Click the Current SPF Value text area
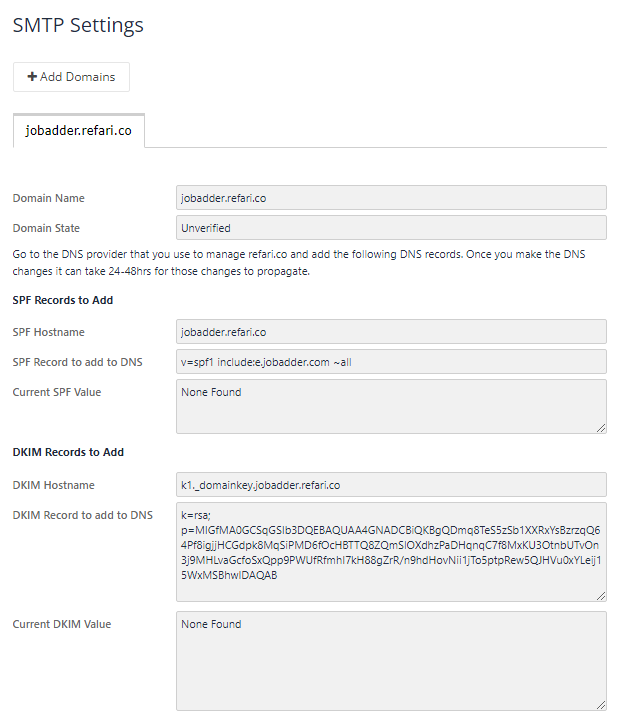619x722 pixels. [391, 407]
